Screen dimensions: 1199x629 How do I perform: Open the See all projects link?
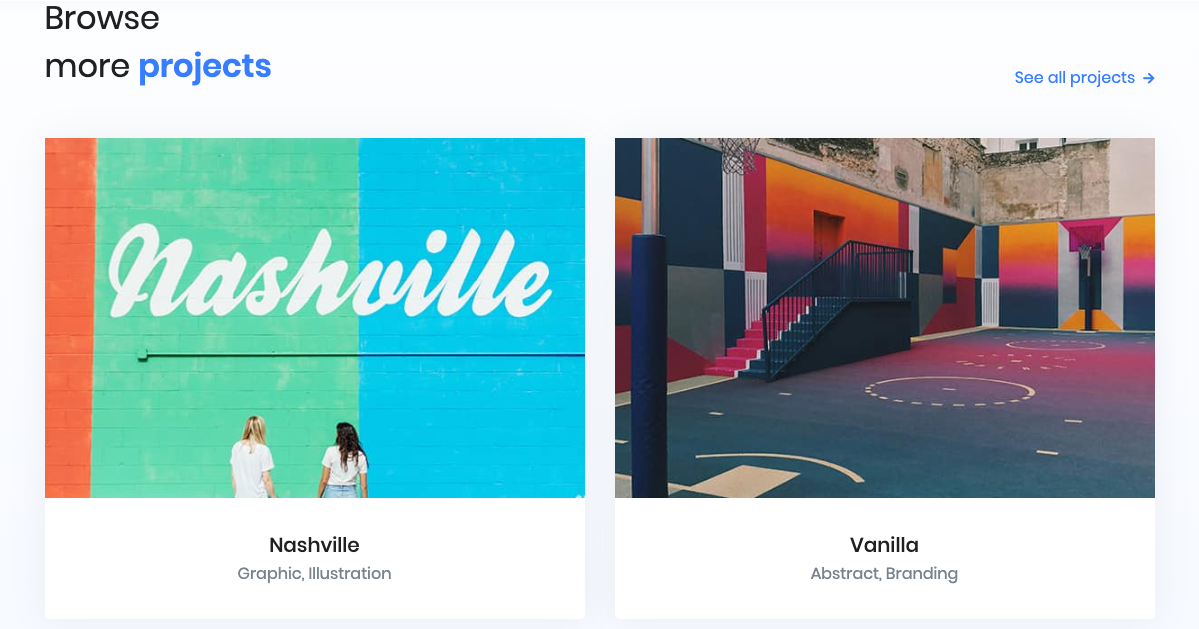(x=1084, y=78)
